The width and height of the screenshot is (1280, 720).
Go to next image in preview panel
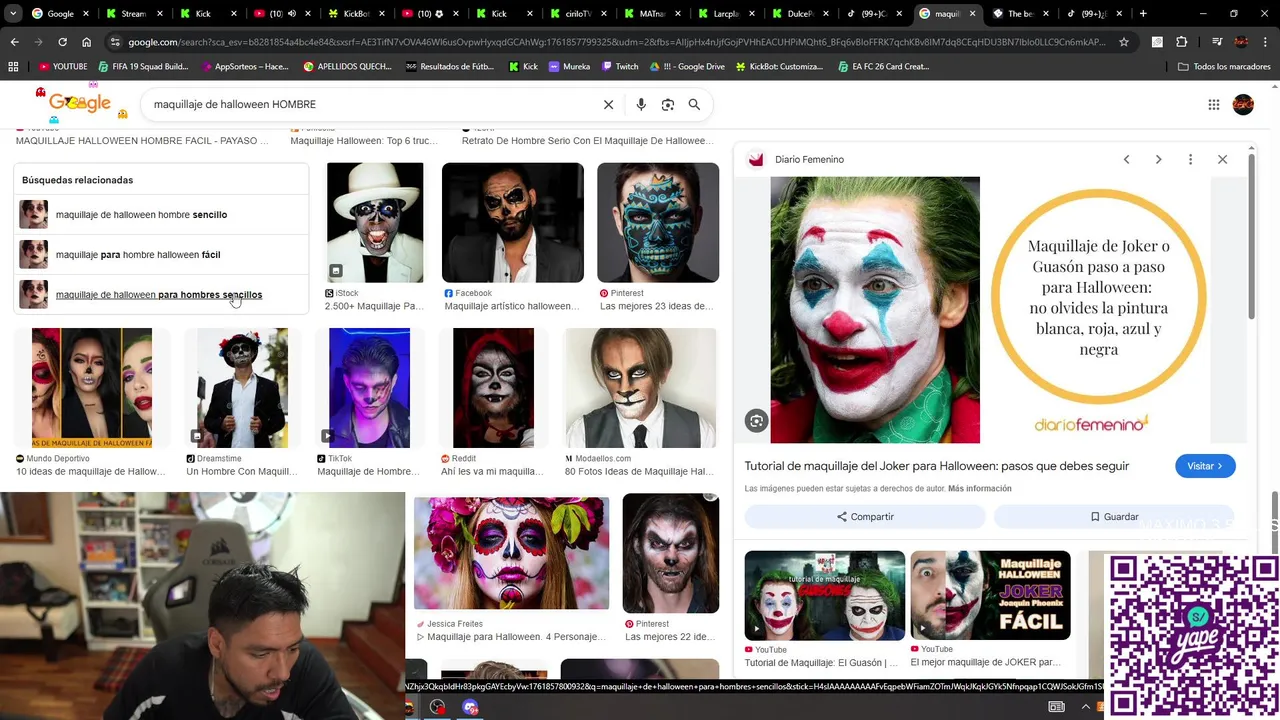tap(1158, 159)
